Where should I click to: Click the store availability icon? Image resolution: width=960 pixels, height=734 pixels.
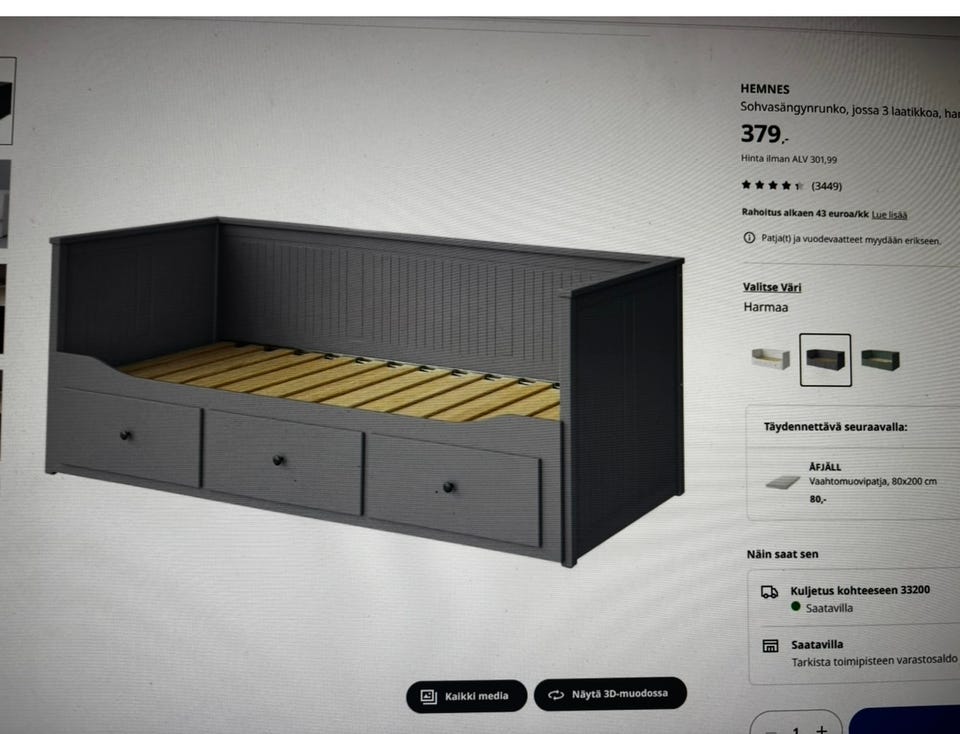[x=770, y=646]
